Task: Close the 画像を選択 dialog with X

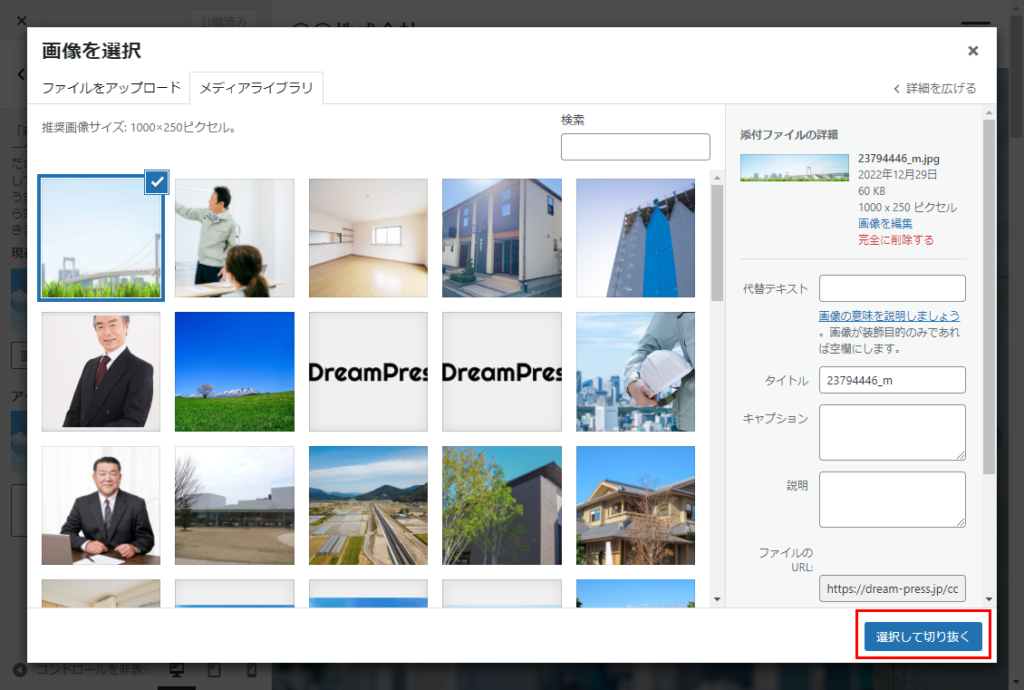Action: click(x=972, y=51)
